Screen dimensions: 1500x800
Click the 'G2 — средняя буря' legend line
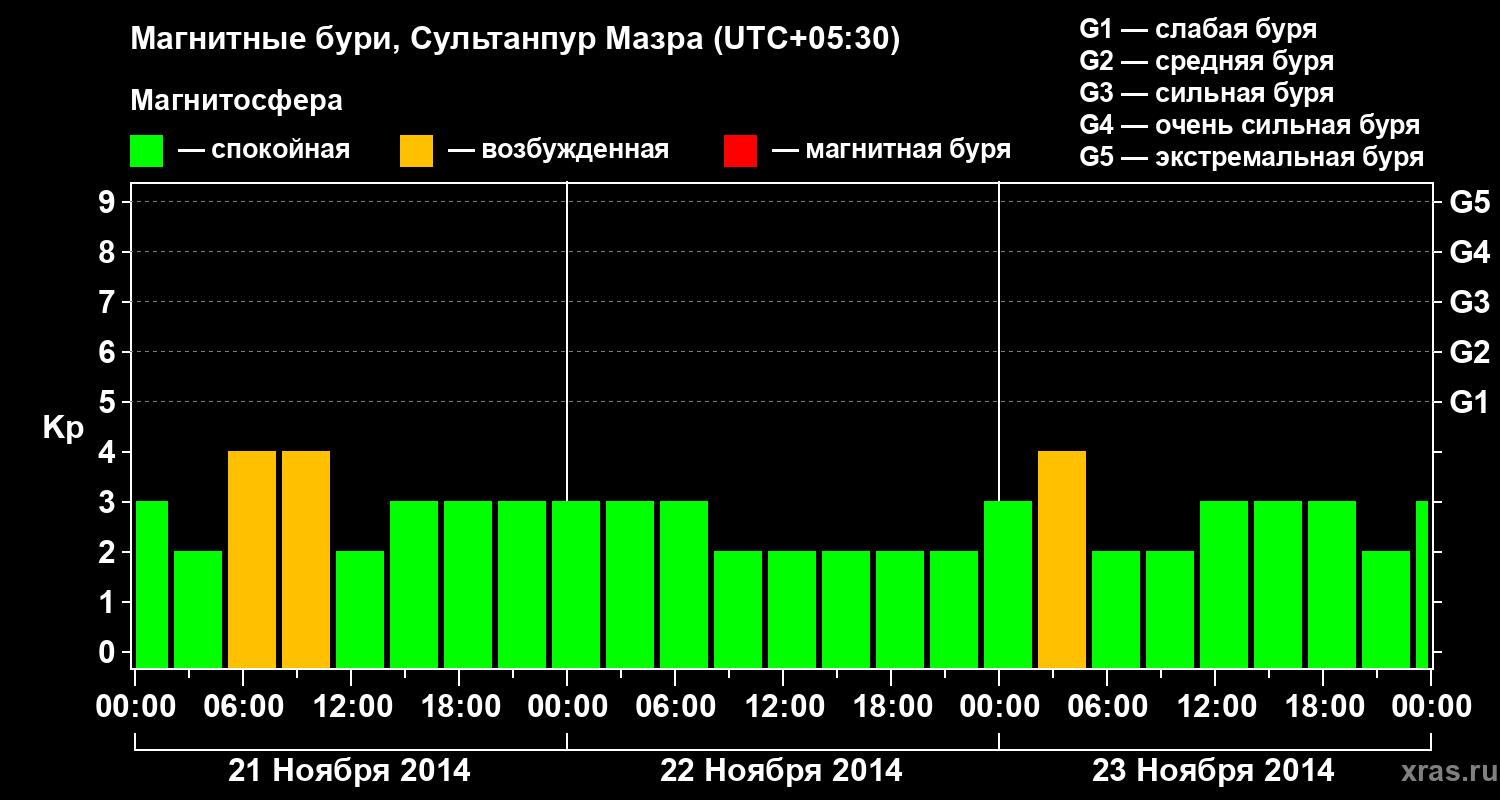point(1207,62)
